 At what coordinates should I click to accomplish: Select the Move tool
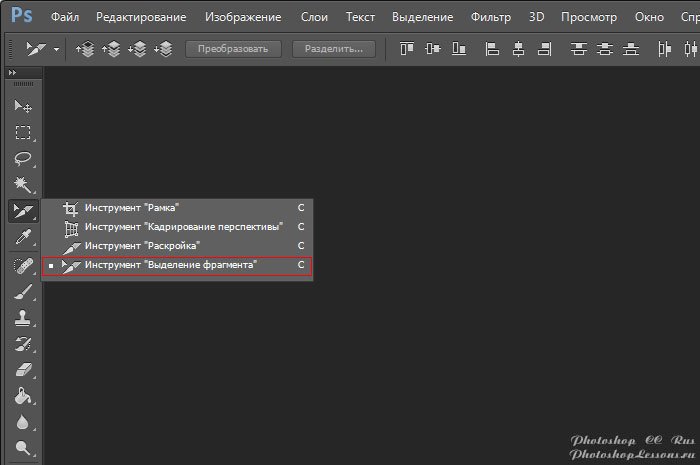click(x=22, y=107)
